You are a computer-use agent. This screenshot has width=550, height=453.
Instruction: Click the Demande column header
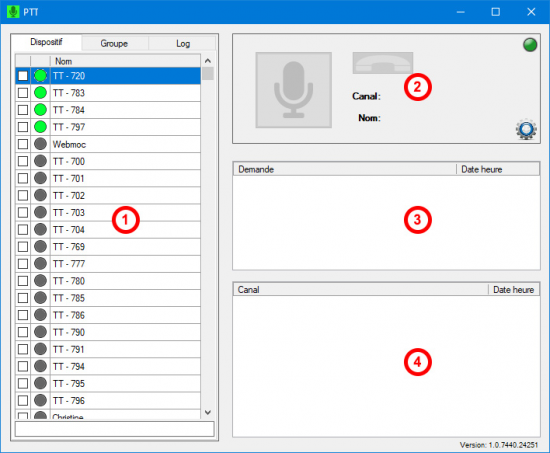point(345,169)
